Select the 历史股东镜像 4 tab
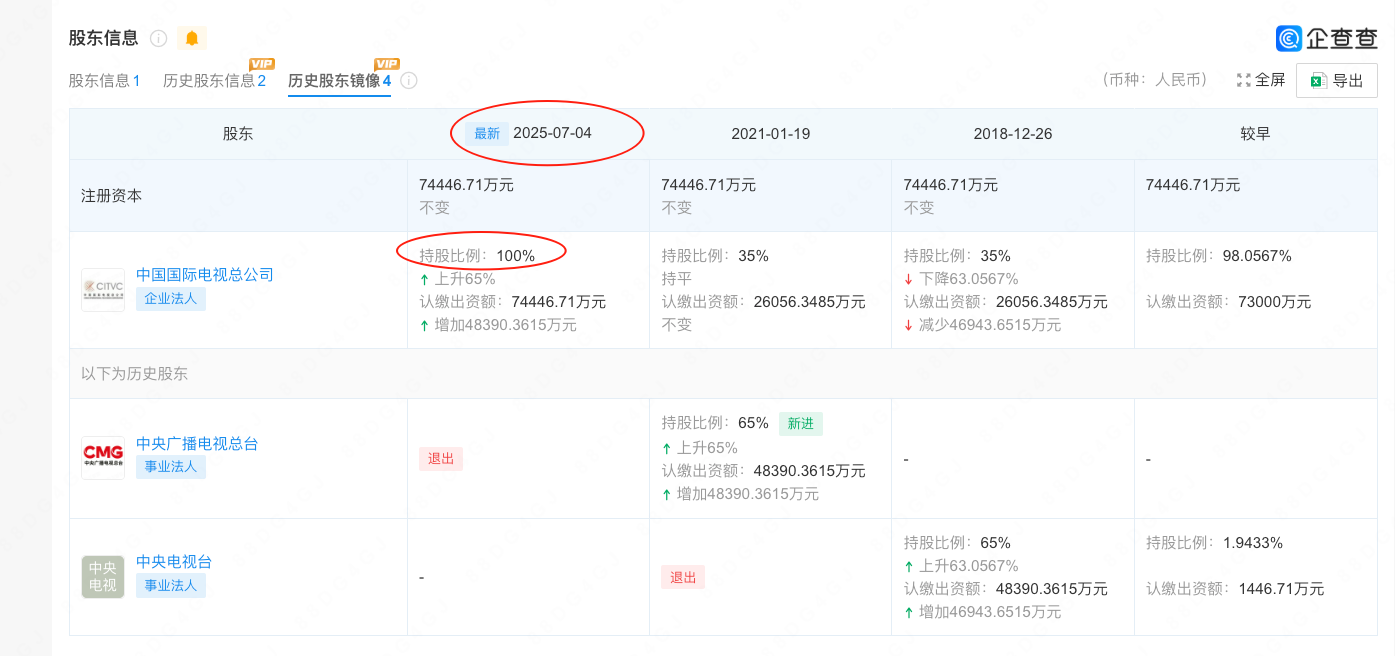 pos(339,80)
